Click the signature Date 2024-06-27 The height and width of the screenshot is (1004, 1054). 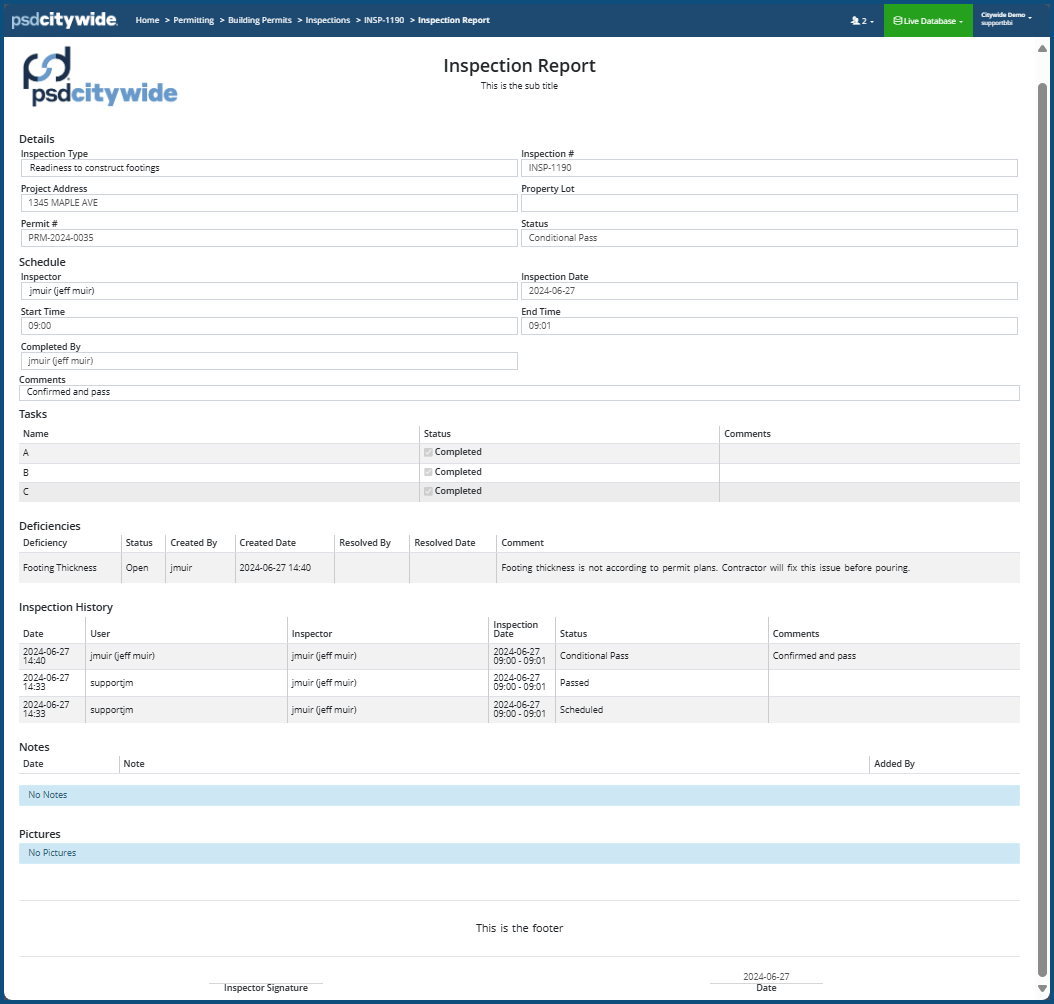coord(766,976)
